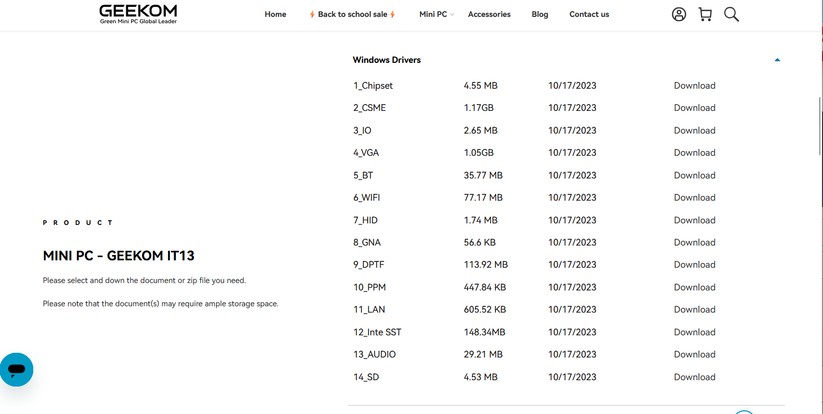Click the 1.17GB file size
This screenshot has height=414, width=823.
(478, 108)
